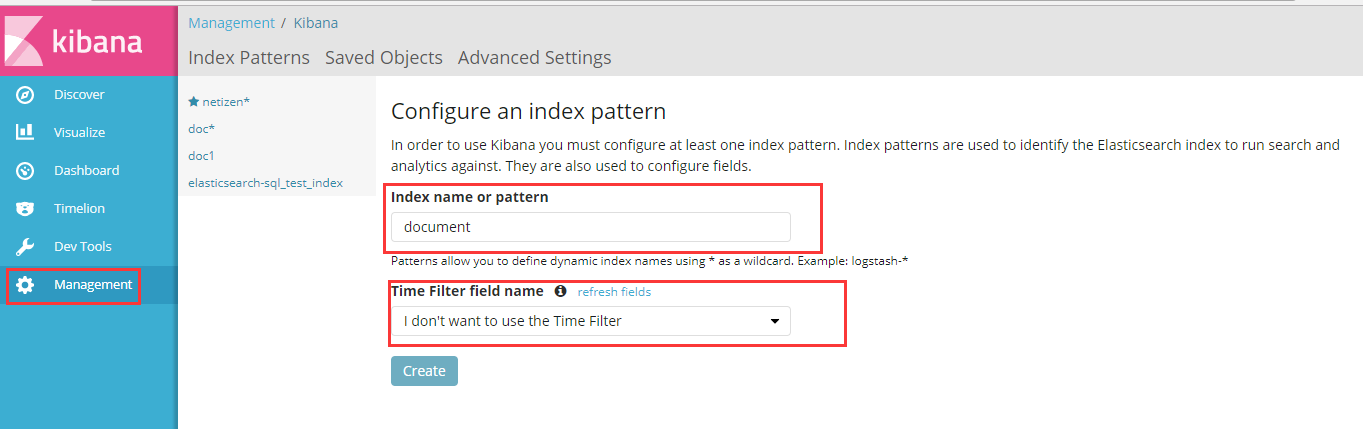
Task: Select the doc* index pattern
Action: click(x=202, y=129)
